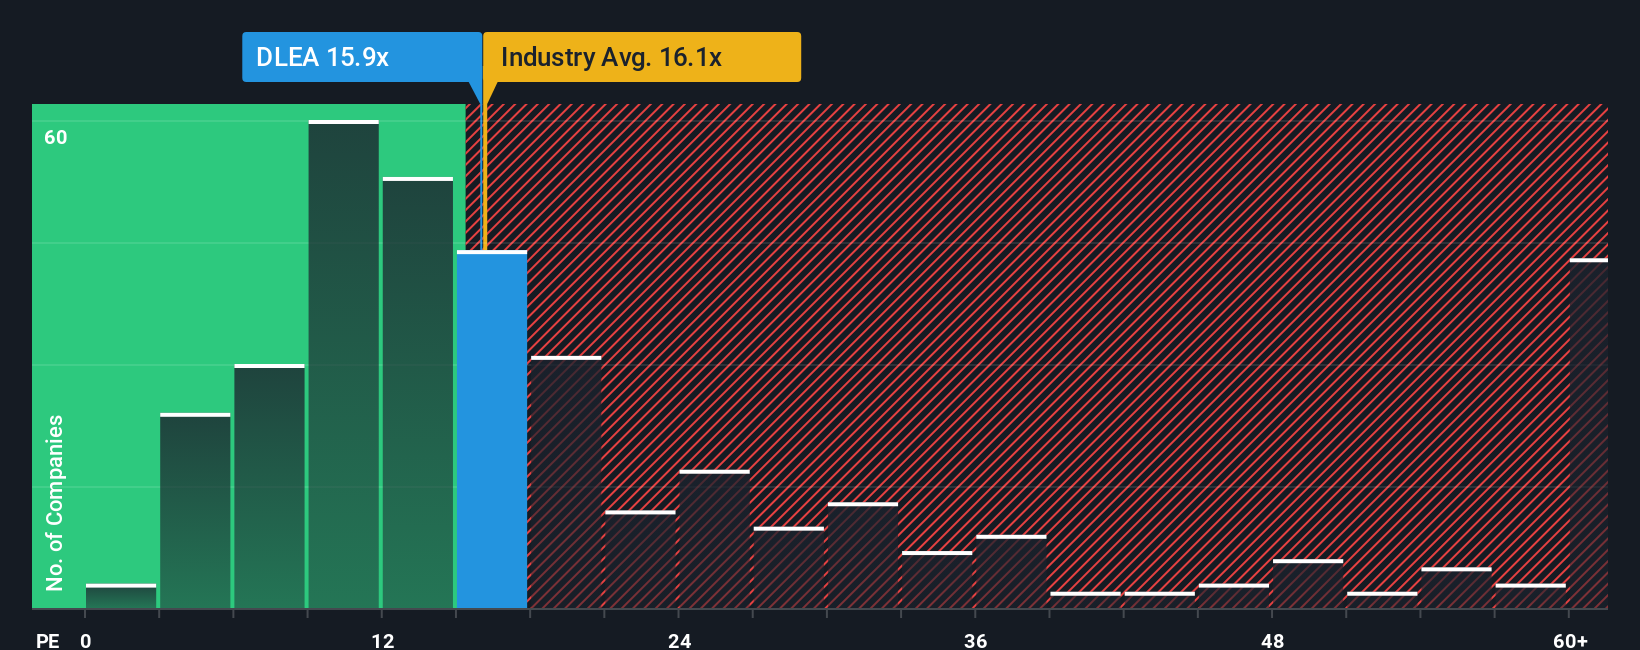Click the '0' x-axis tick label

click(86, 640)
